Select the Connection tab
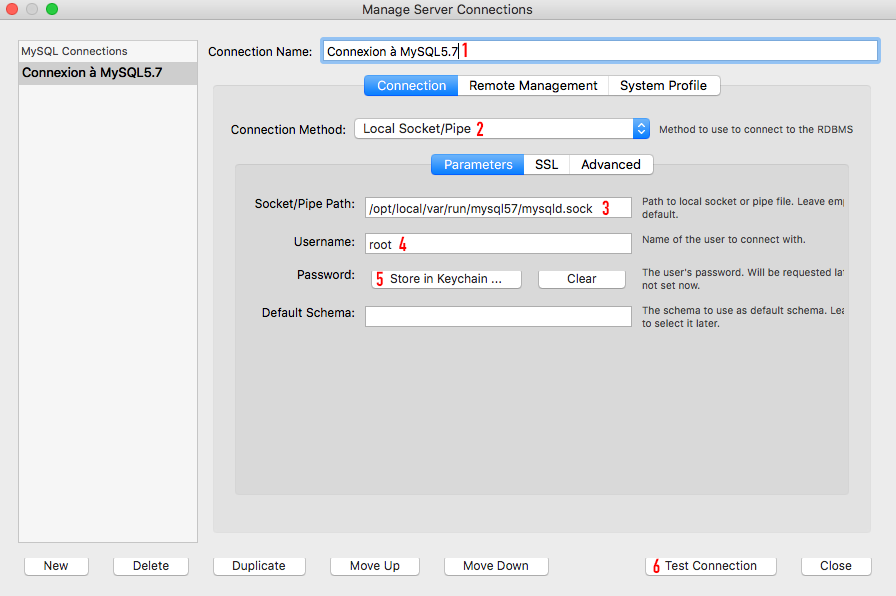Image resolution: width=896 pixels, height=596 pixels. [411, 86]
